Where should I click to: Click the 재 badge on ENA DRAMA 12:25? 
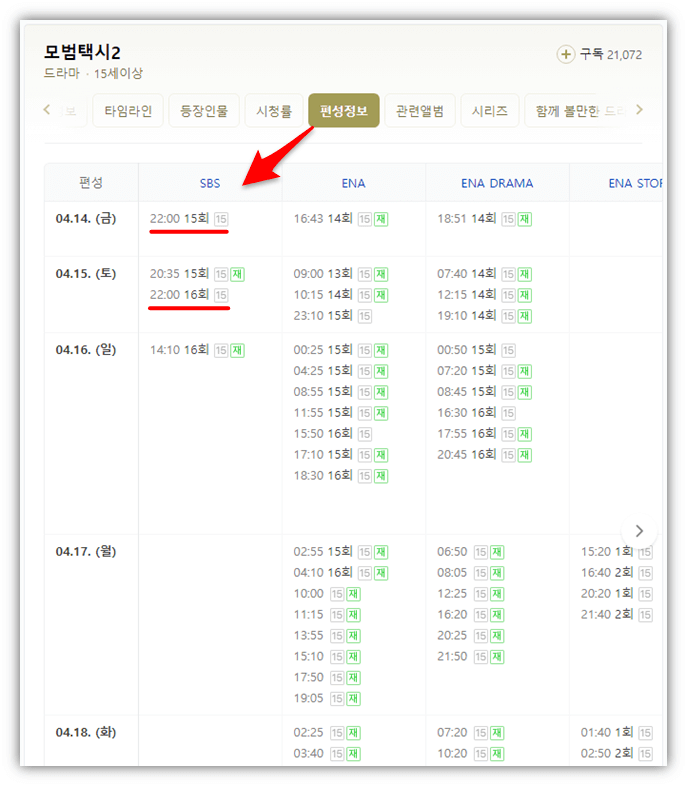pos(497,594)
